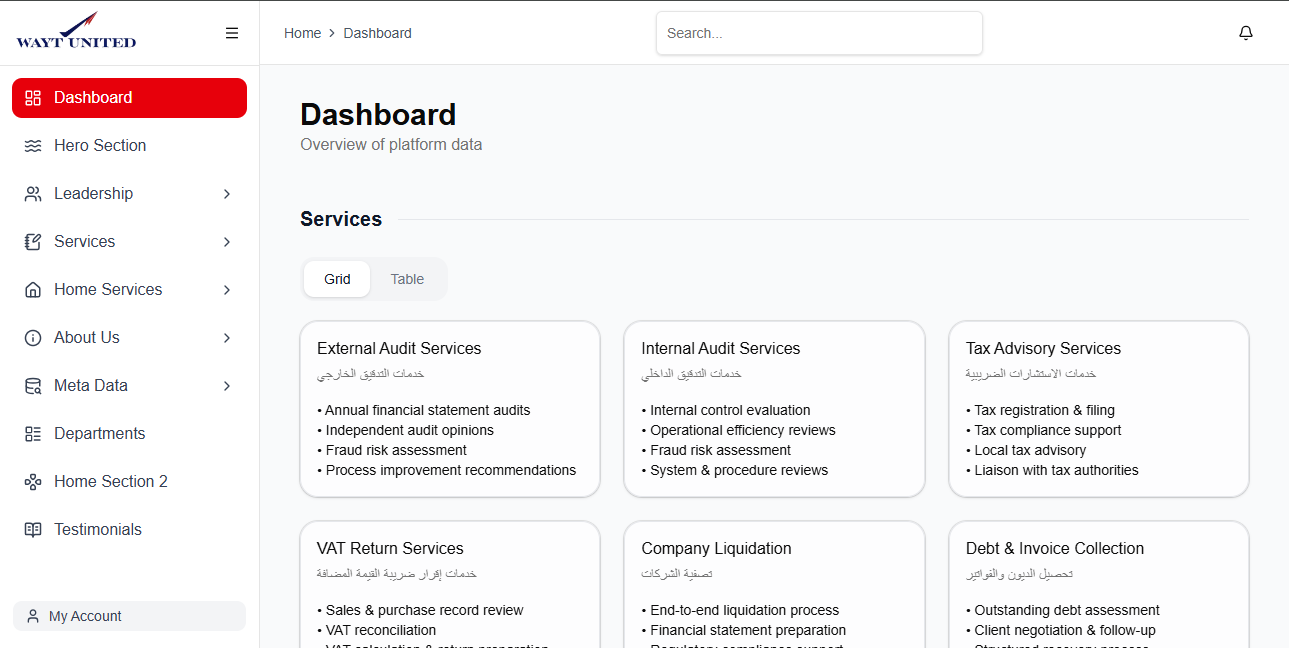The image size is (1289, 648).
Task: Click 'Liaison with tax authorities' text
Action: click(x=1056, y=470)
